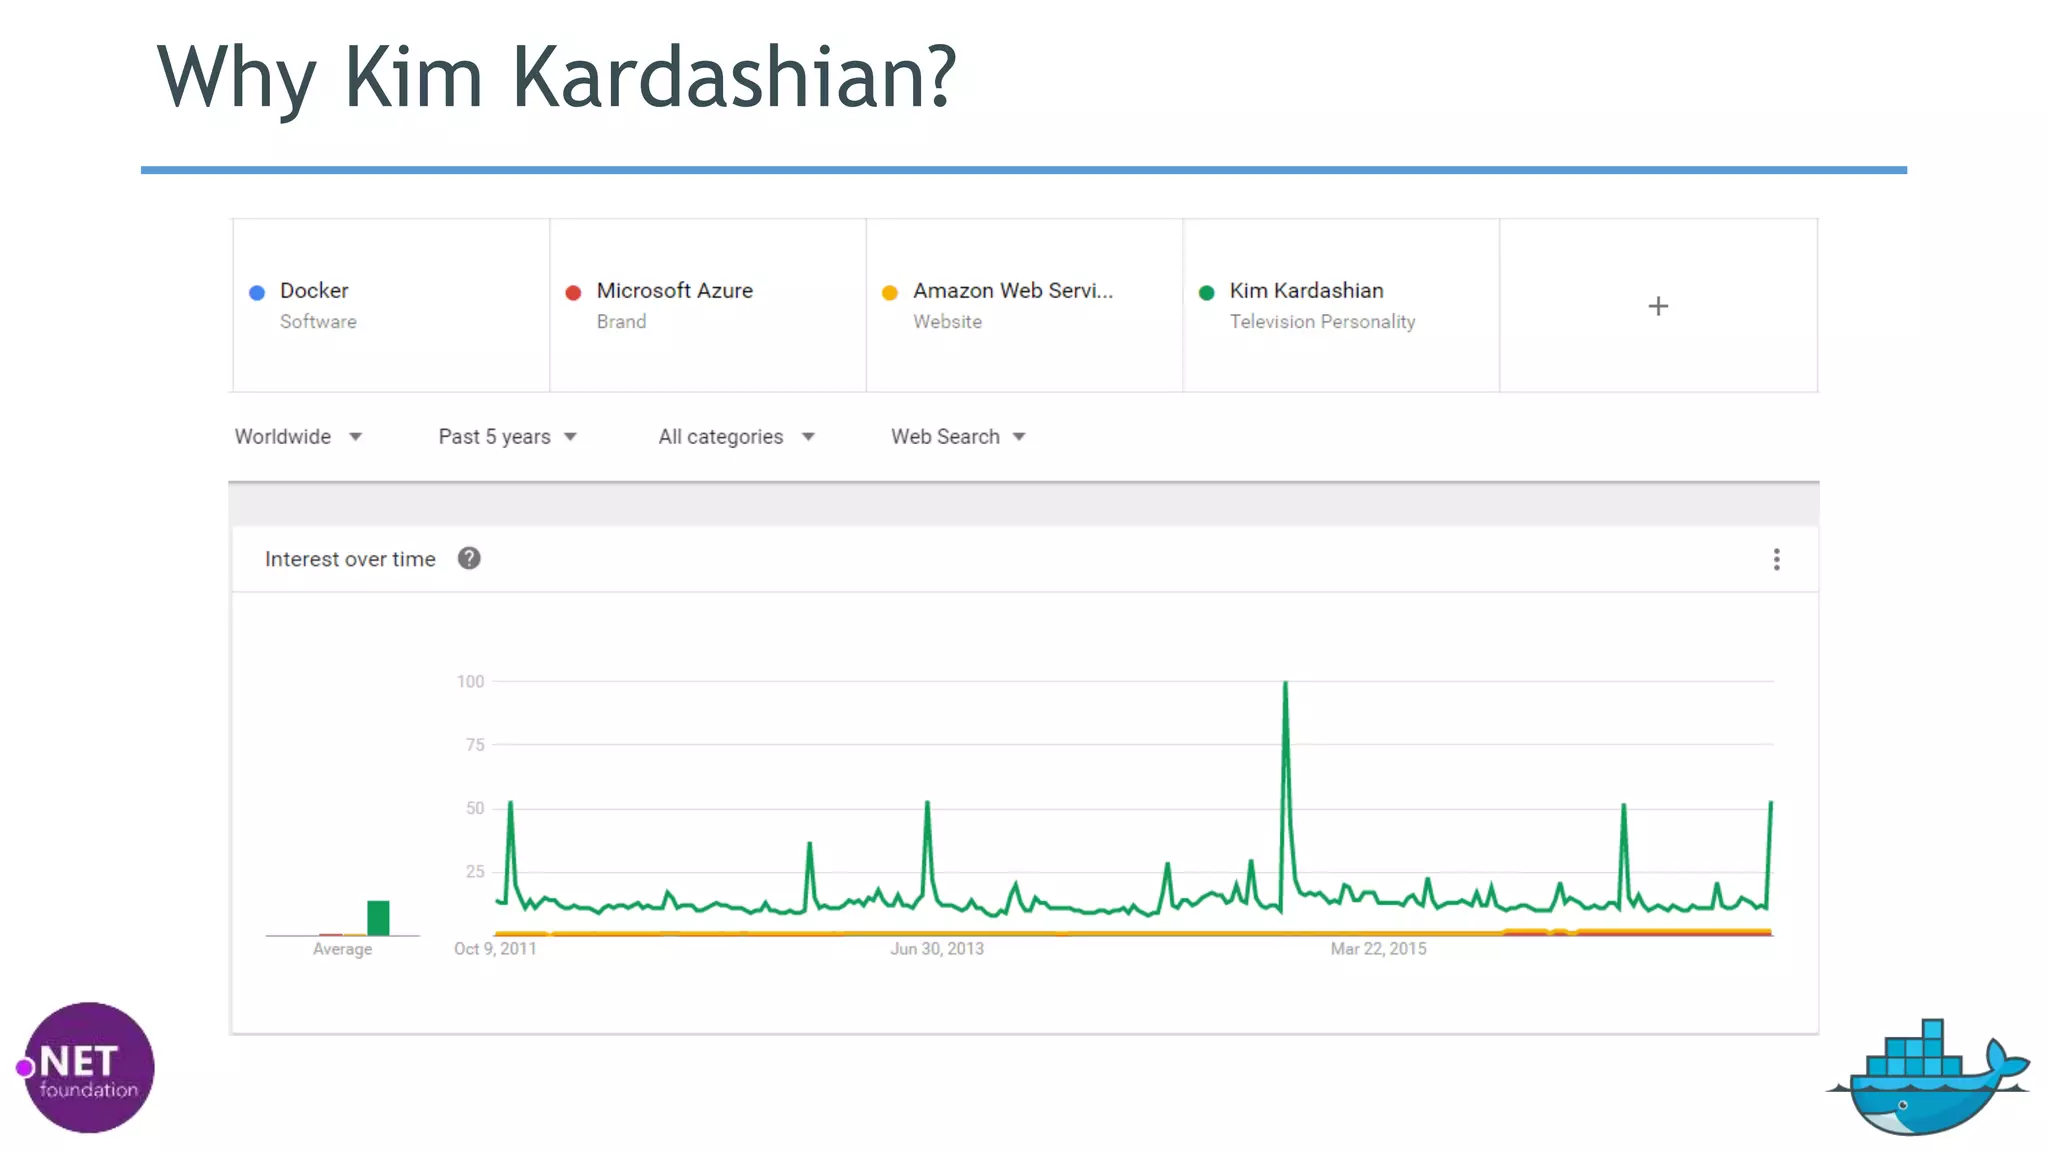Select the Docker search term card
Viewport: 2048px width, 1152px height.
(x=391, y=305)
